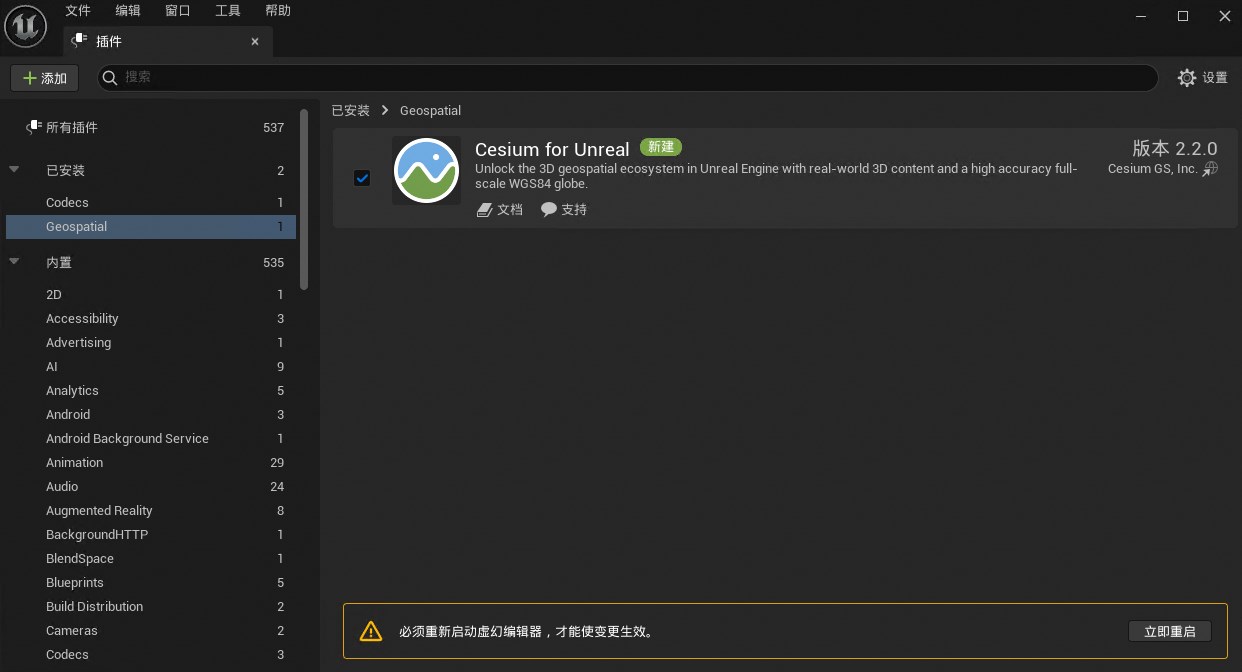Click the restart required message text
Viewport: 1242px width, 672px height.
point(526,632)
